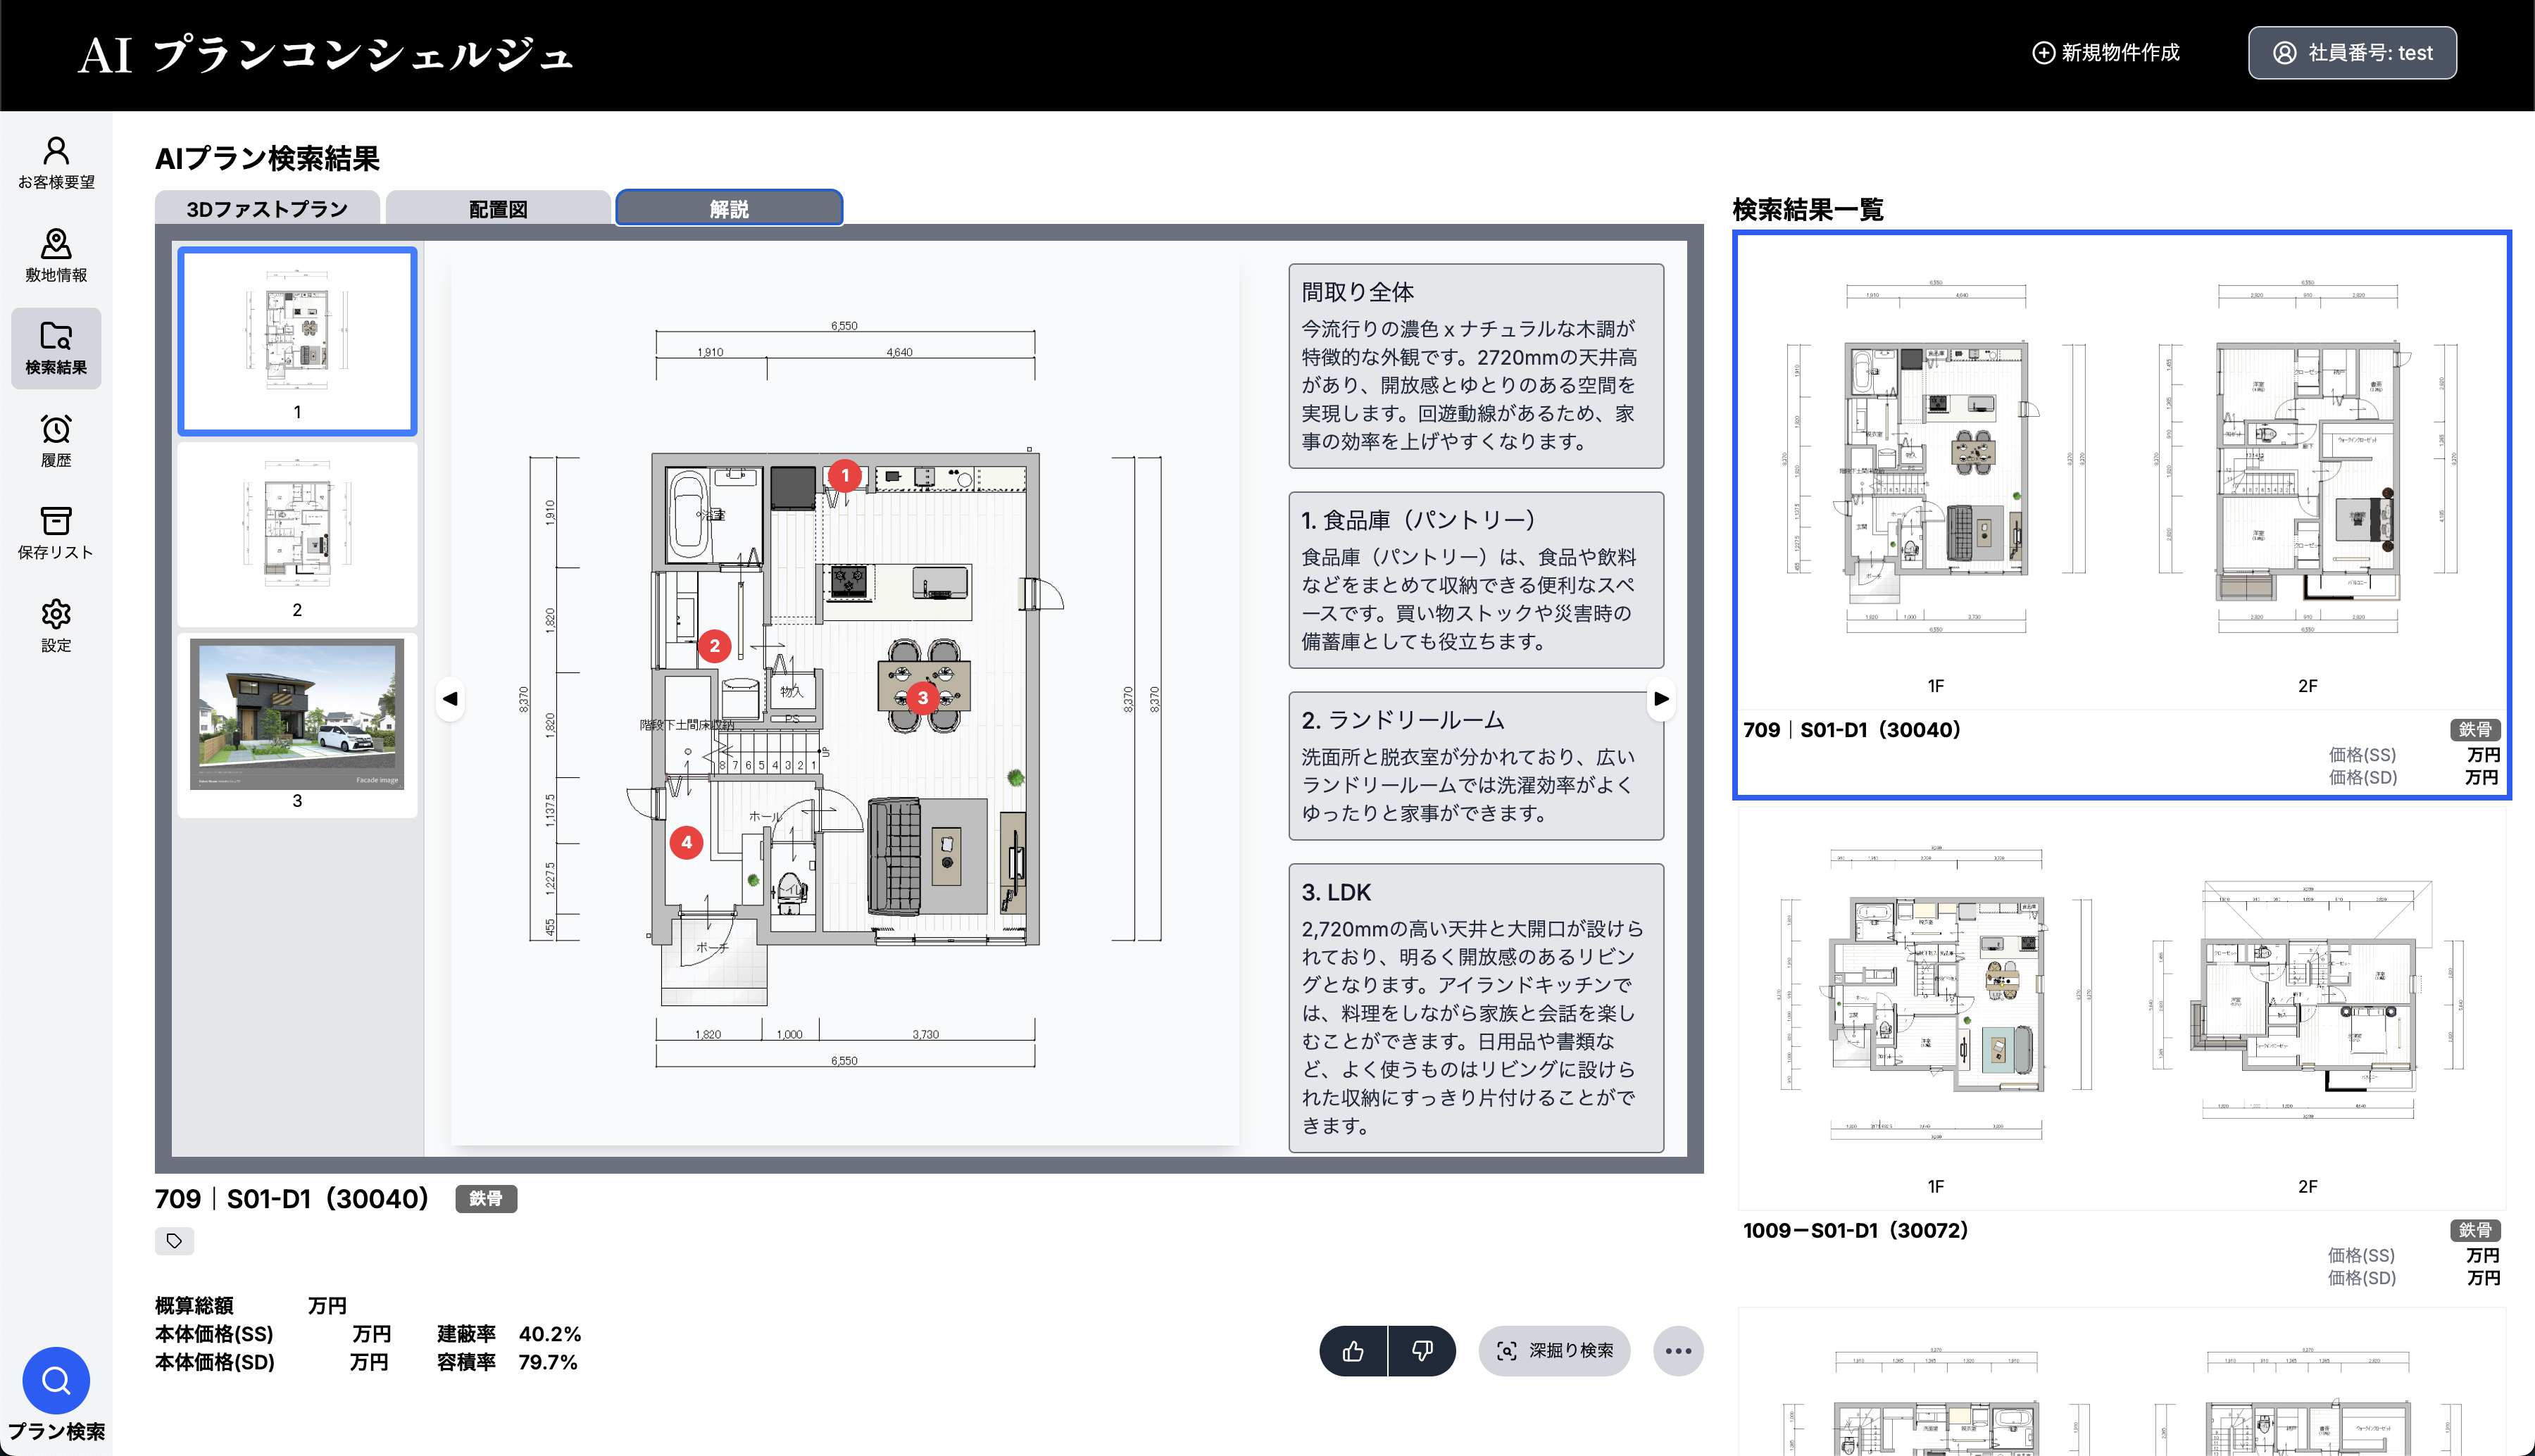The height and width of the screenshot is (1456, 2535).
Task: Click the tag icon under plan title
Action: (x=174, y=1241)
